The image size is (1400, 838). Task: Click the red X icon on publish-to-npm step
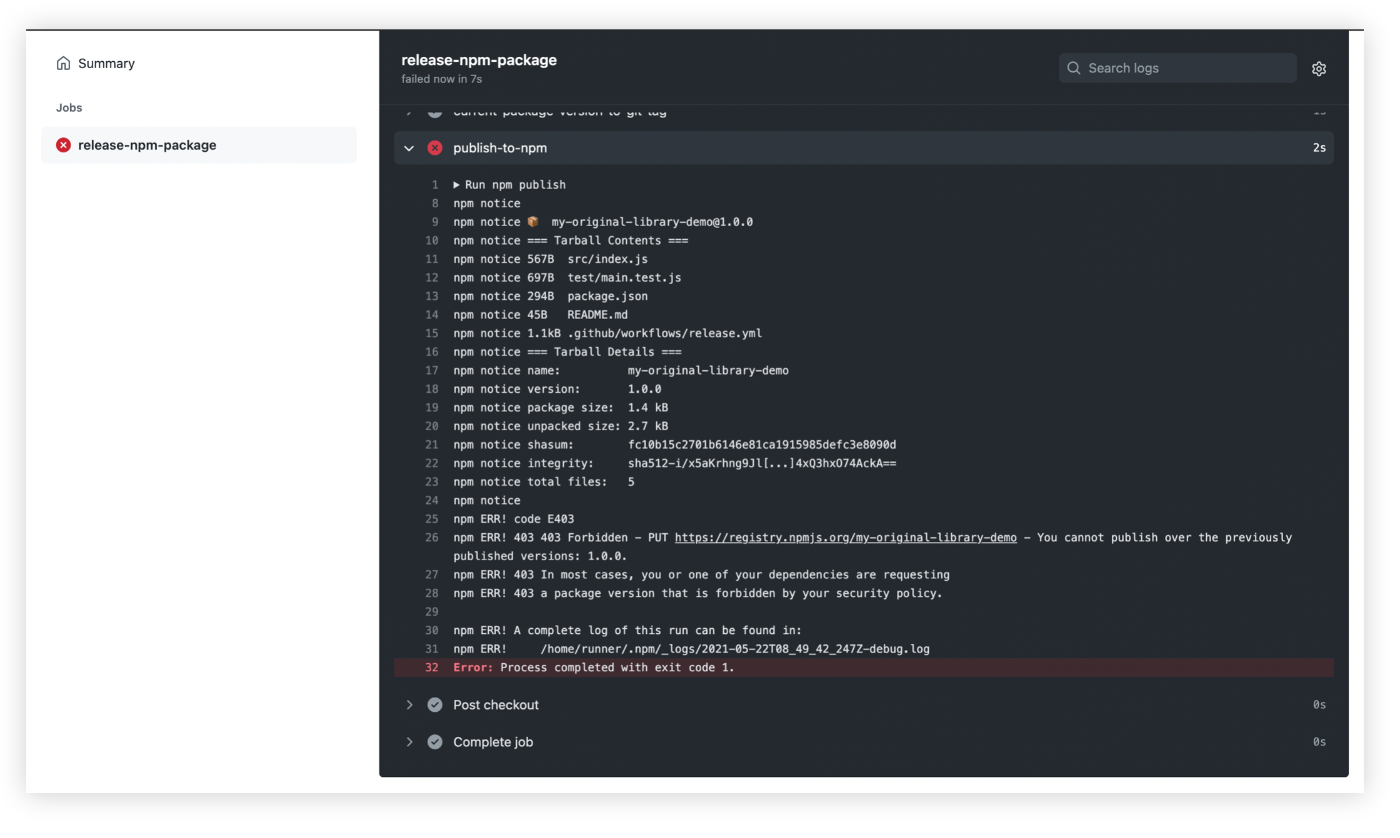[434, 147]
